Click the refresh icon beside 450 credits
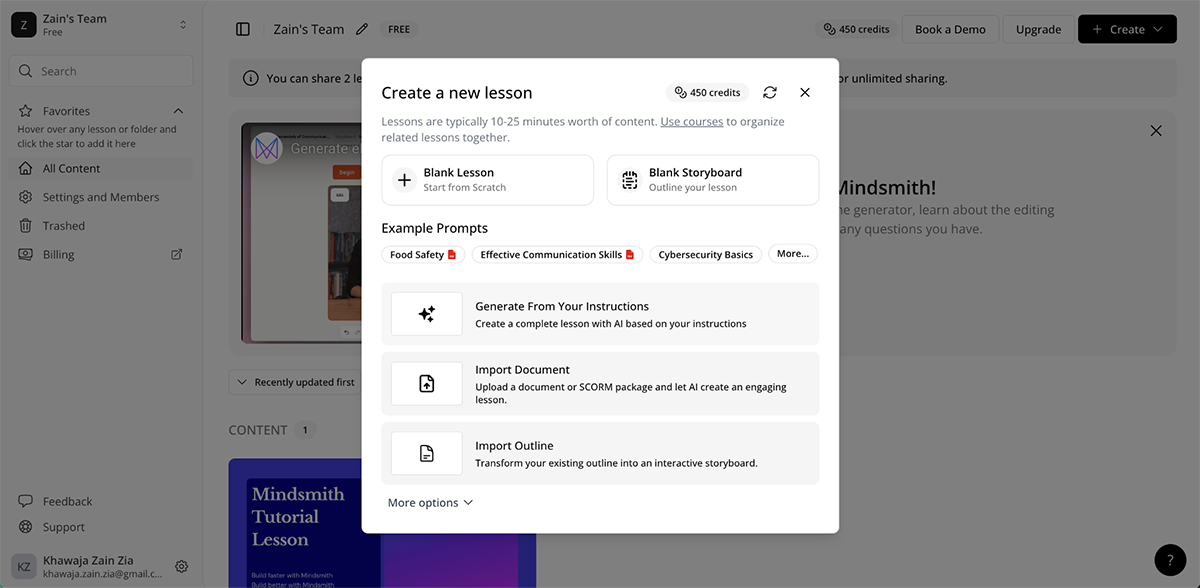The height and width of the screenshot is (588, 1200). point(770,92)
